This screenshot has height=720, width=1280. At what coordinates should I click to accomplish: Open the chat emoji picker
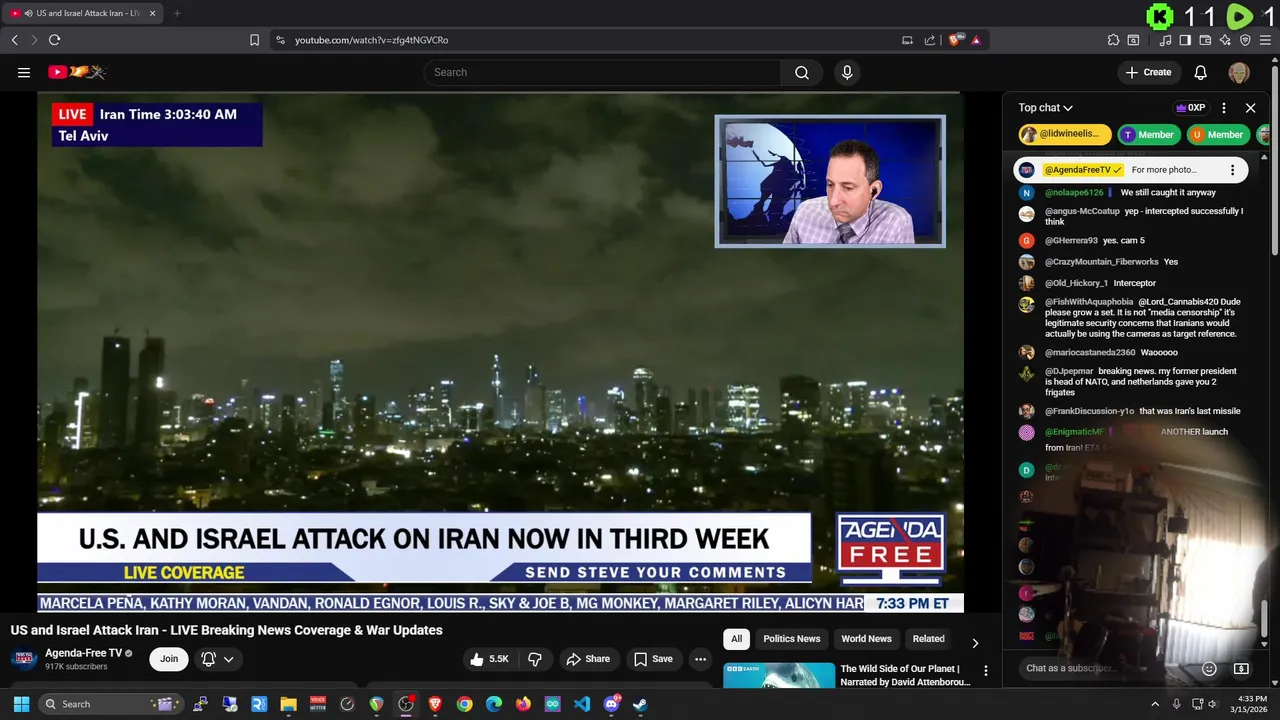coord(1209,668)
